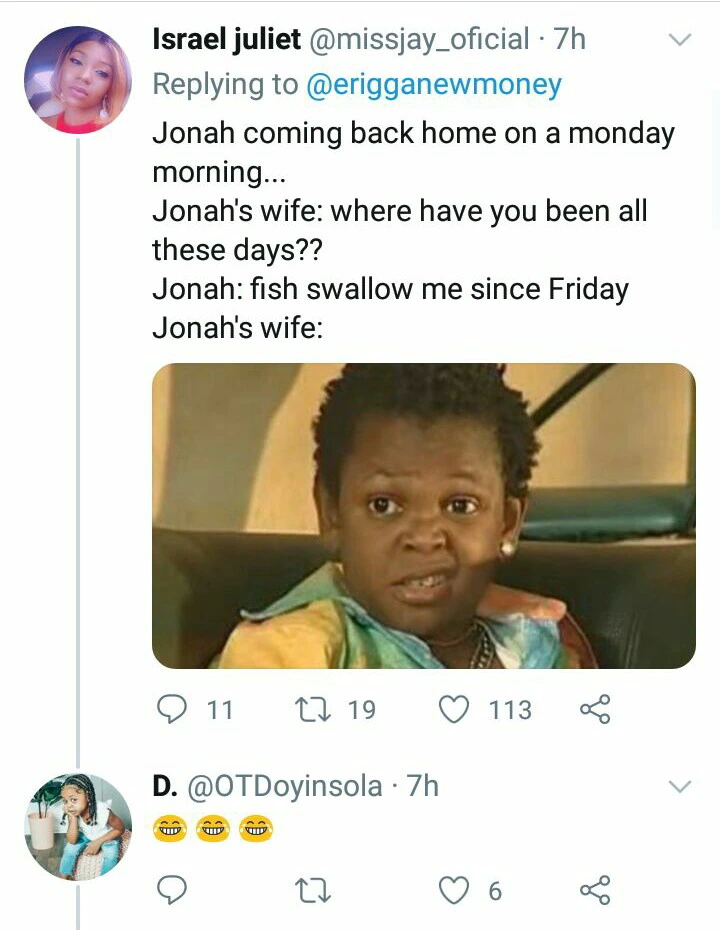Expand options chevron on D.'s tweet
This screenshot has height=930, width=720.
[x=679, y=787]
